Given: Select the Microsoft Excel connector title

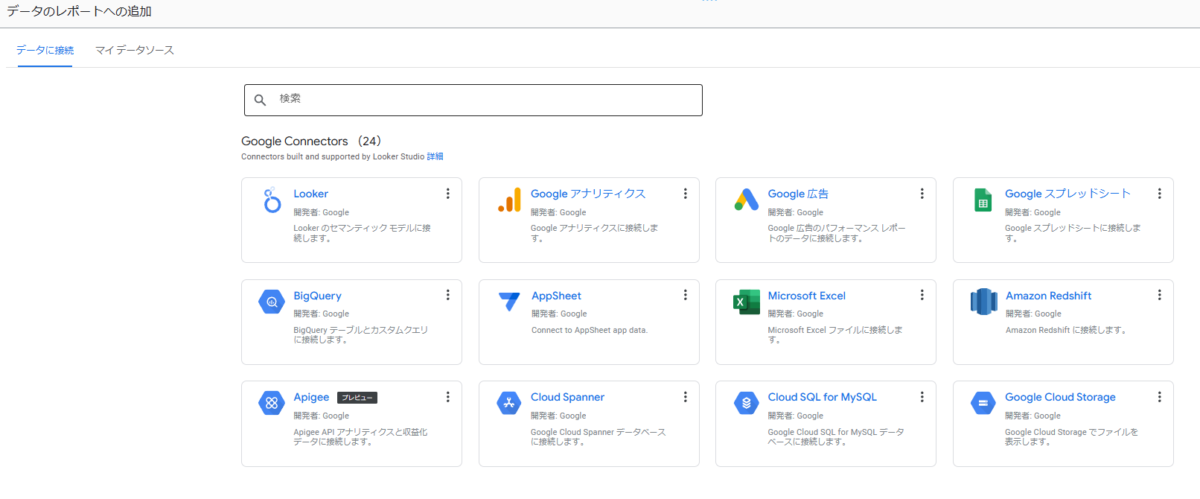Looking at the screenshot, I should pyautogui.click(x=807, y=296).
